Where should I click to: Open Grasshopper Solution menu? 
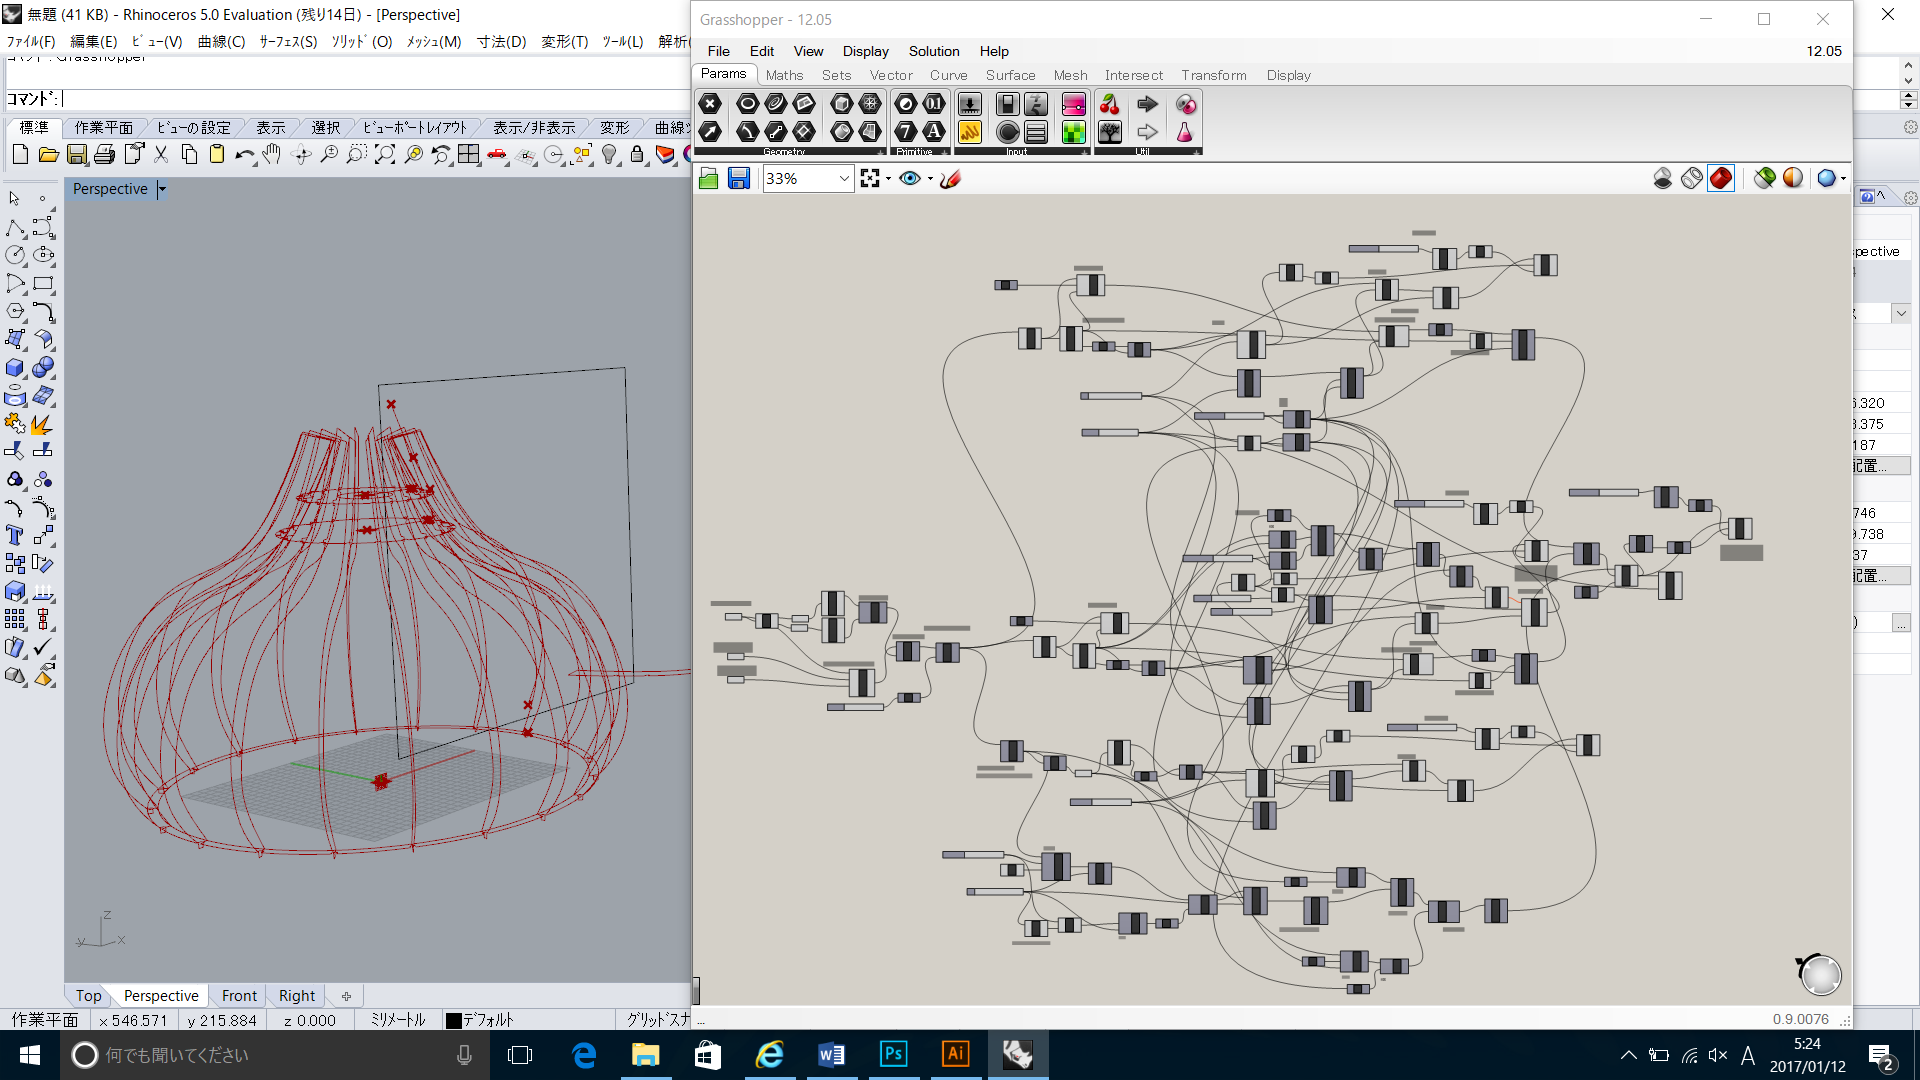pos(934,51)
